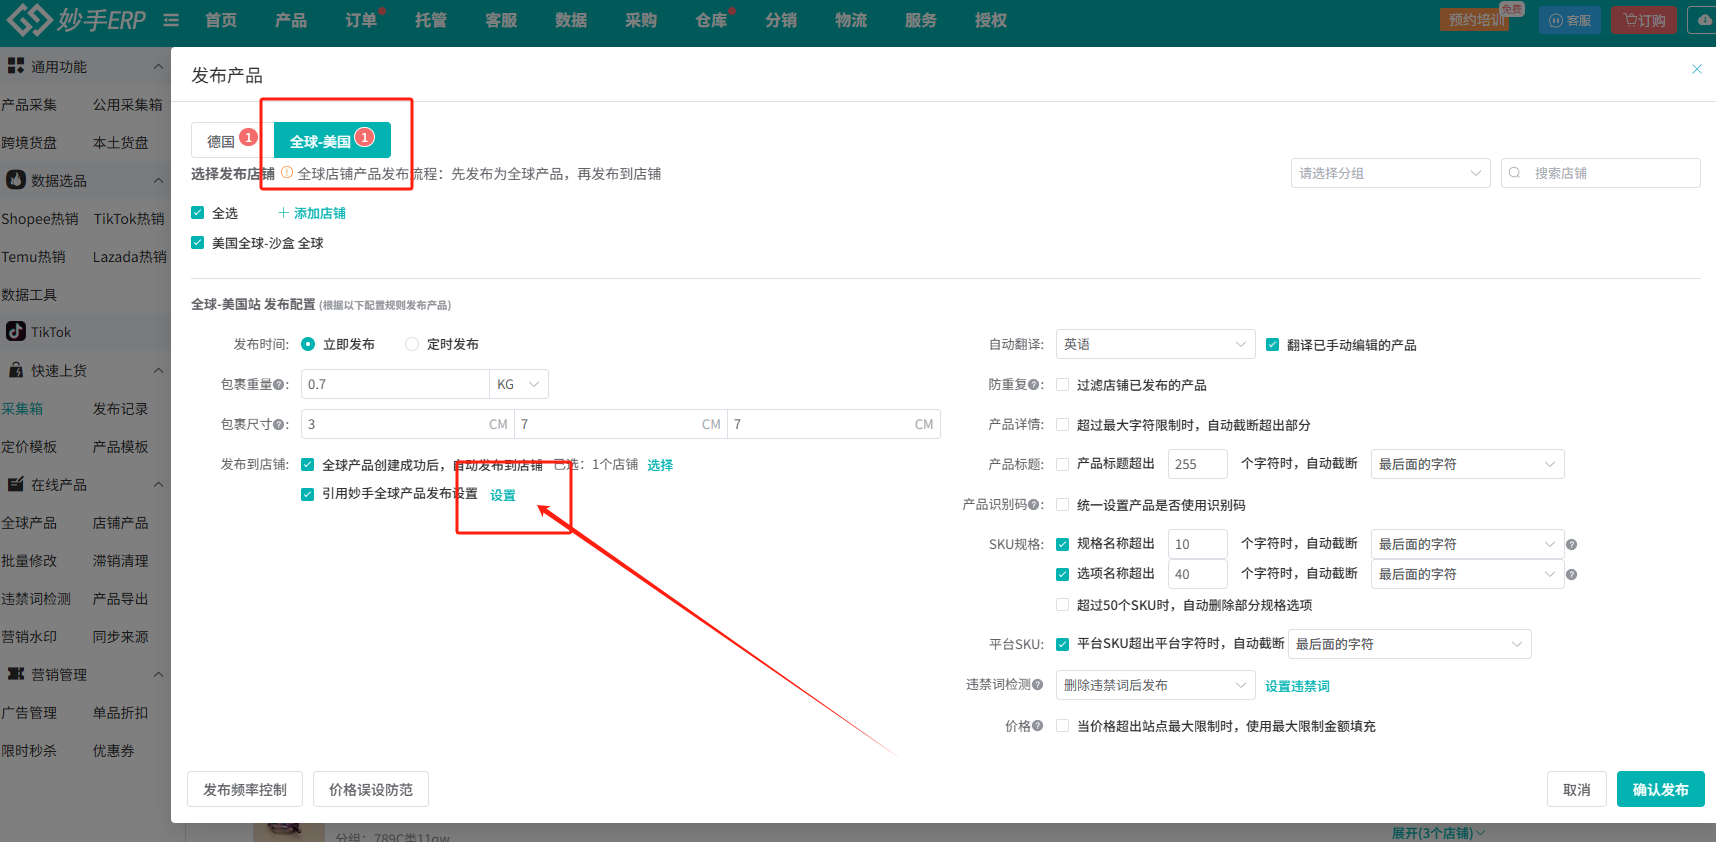Click the cloud download icon in header
Viewport: 1716px width, 842px height.
(x=1704, y=20)
